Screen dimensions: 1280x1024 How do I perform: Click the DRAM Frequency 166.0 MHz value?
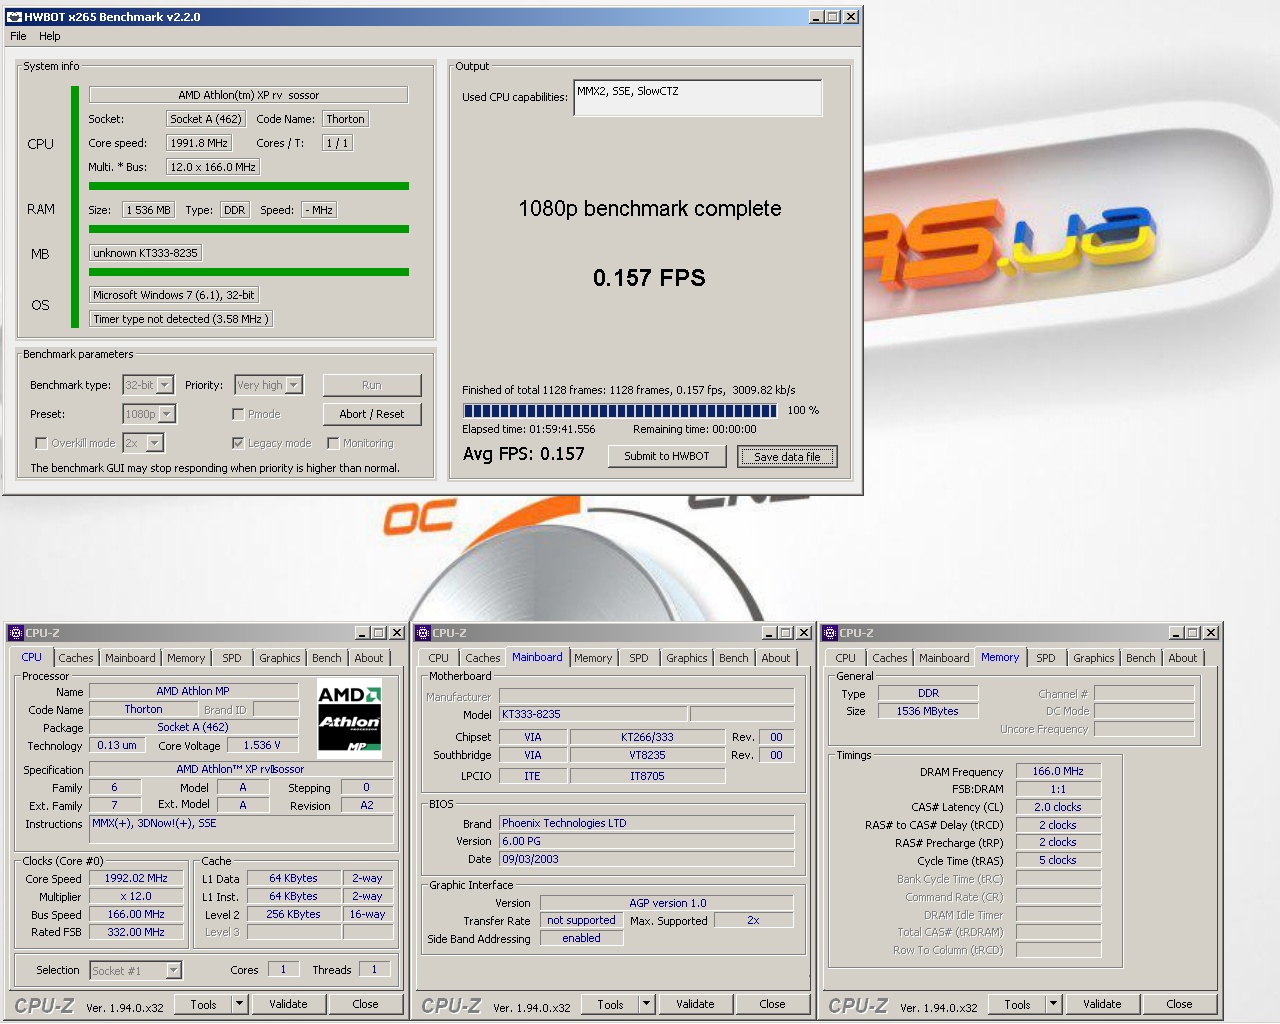[x=1058, y=771]
